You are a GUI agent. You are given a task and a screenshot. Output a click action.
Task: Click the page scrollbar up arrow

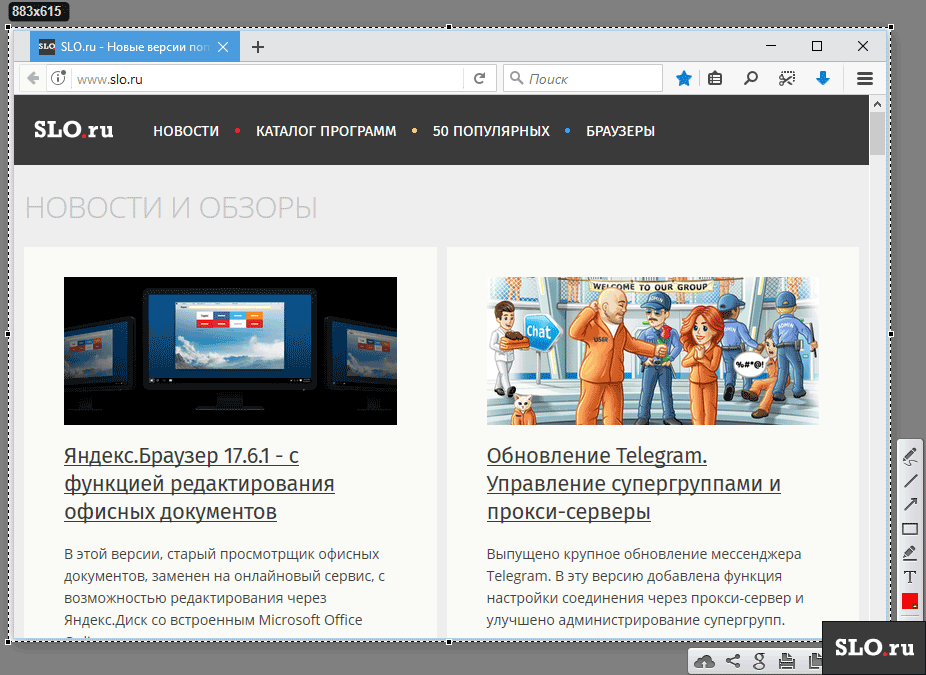[877, 104]
